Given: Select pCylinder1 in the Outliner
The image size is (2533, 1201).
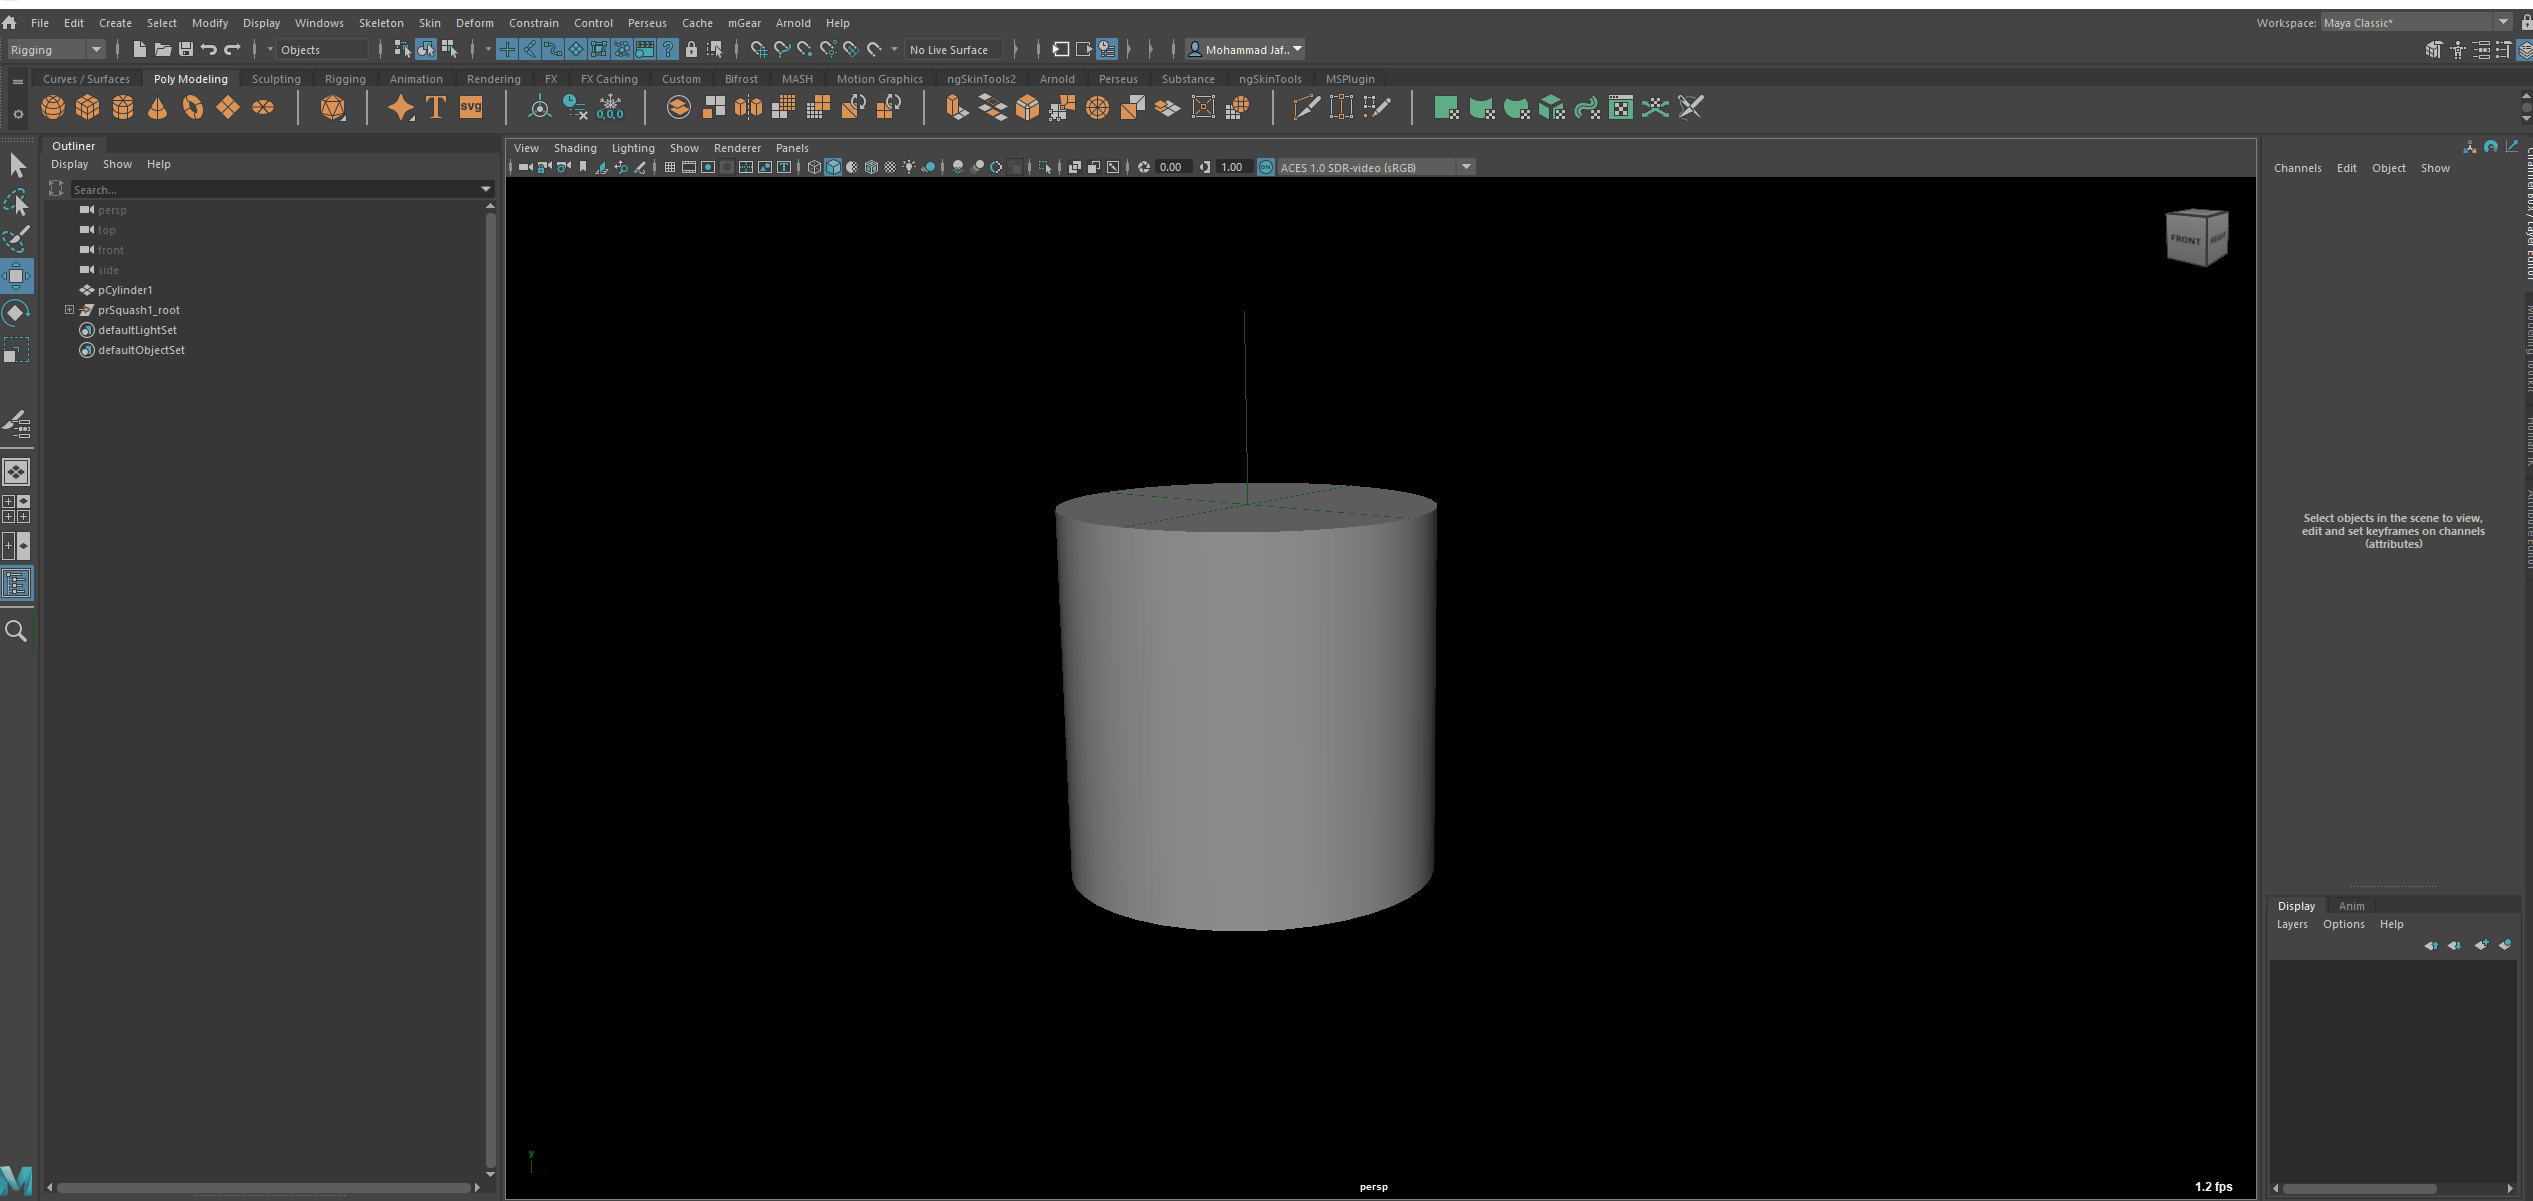Looking at the screenshot, I should coord(125,290).
